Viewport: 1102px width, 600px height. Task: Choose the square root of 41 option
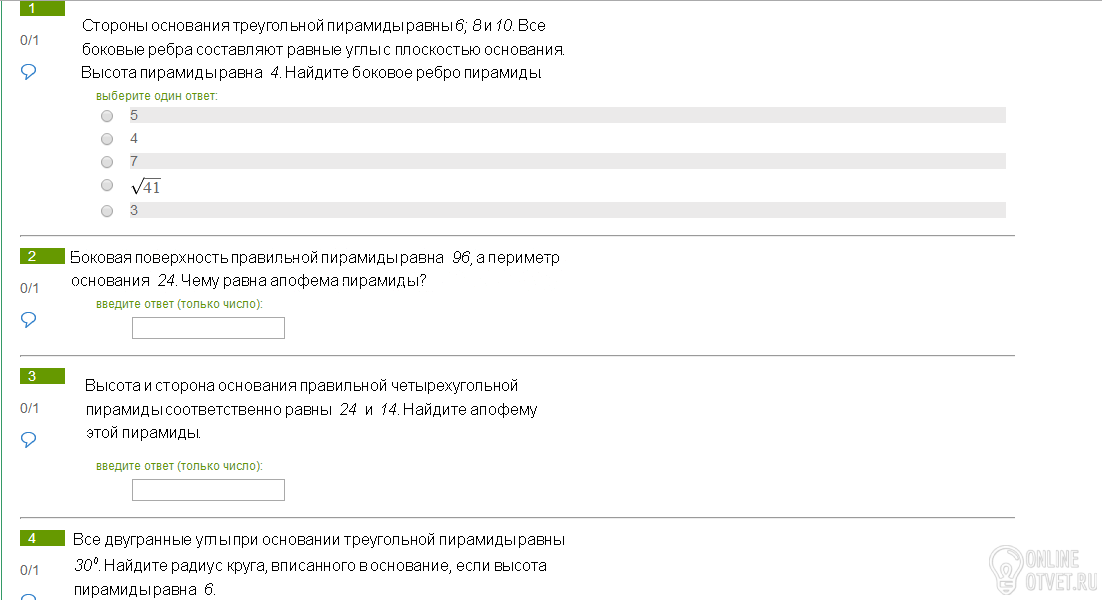(x=107, y=185)
